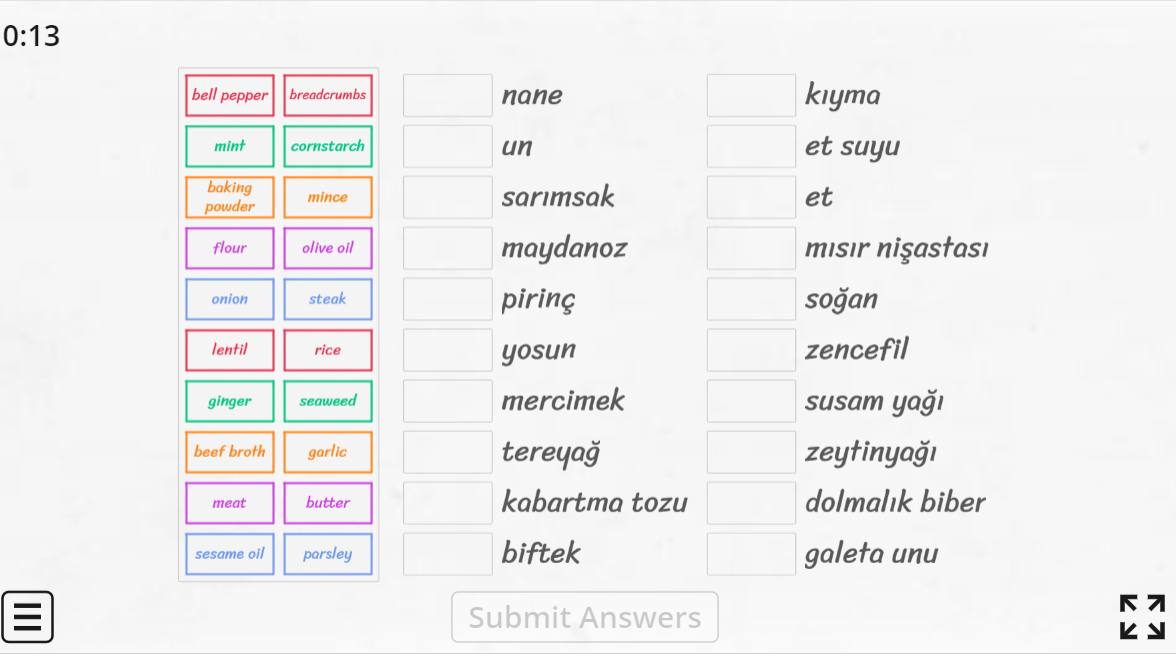1176x659 pixels.
Task: Choose the 'cornstarch' word tile
Action: point(328,146)
